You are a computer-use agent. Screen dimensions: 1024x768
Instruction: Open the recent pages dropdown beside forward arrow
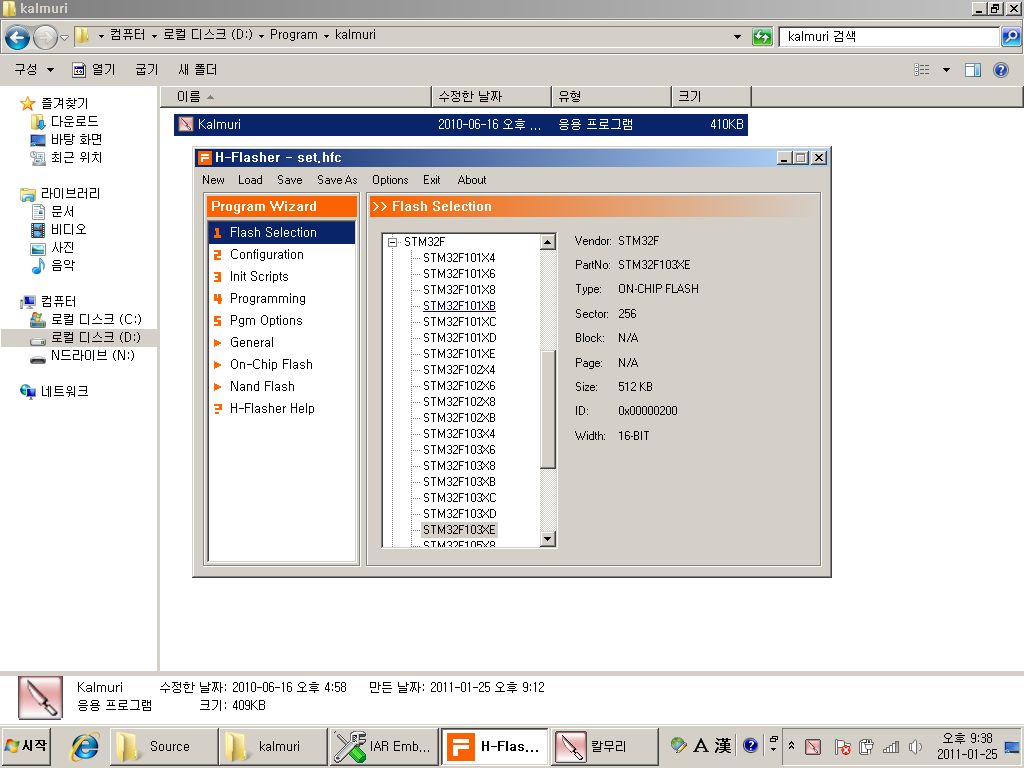[64, 38]
